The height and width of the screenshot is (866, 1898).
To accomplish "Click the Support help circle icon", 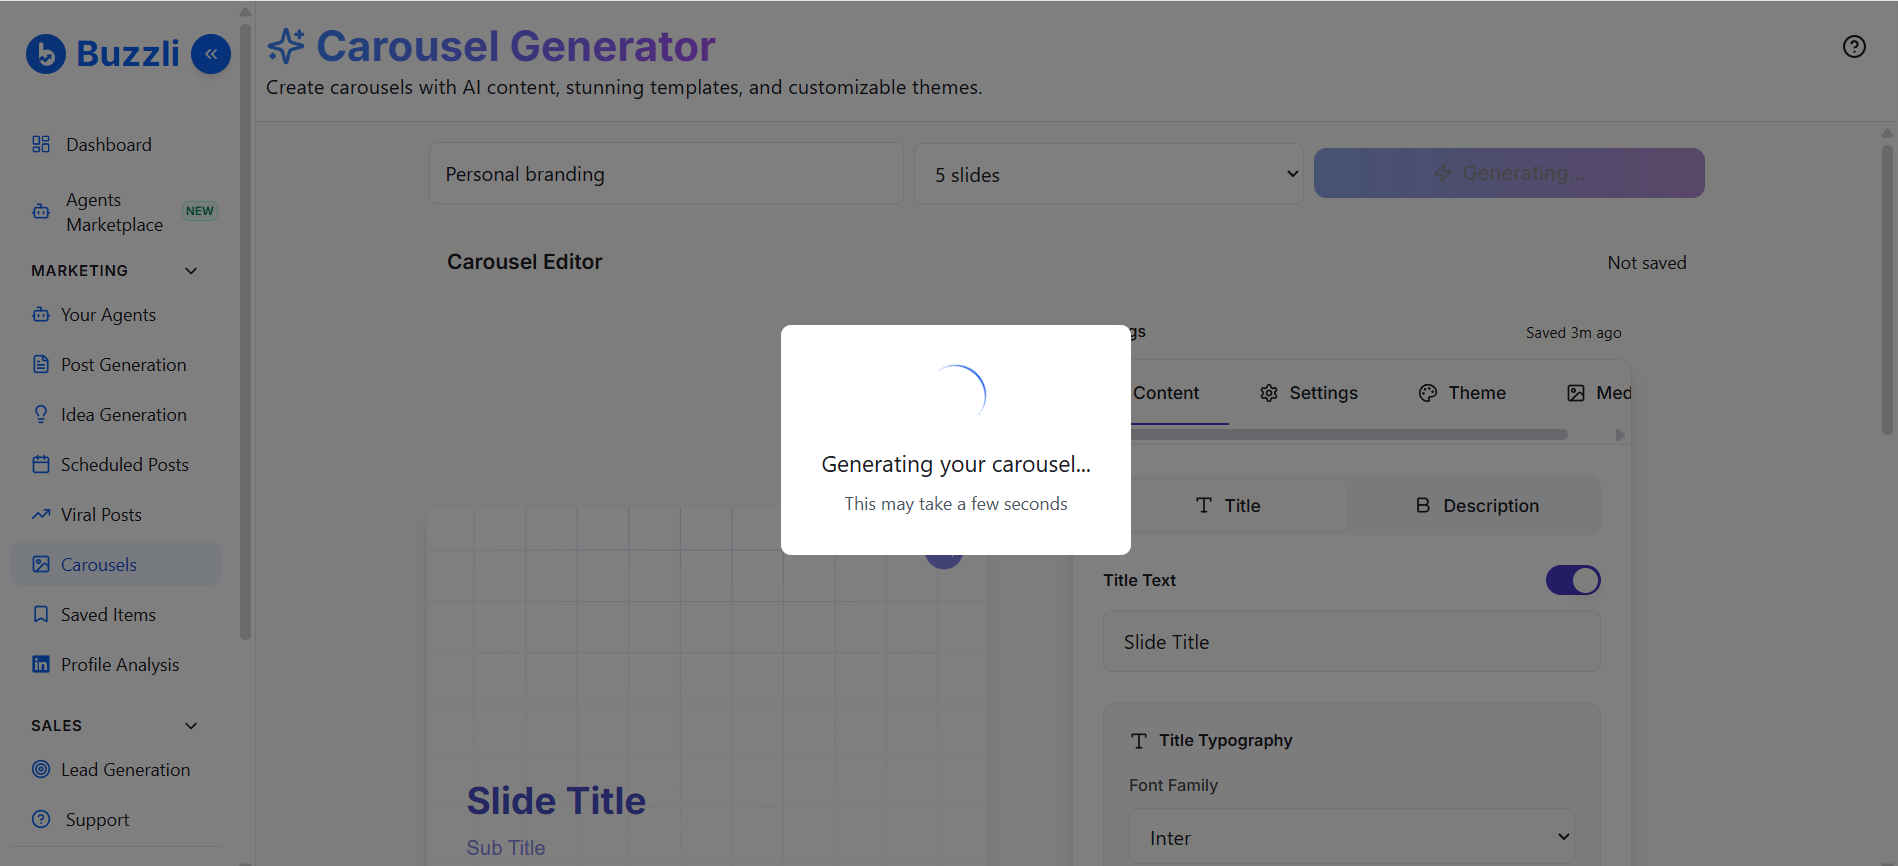I will tap(41, 819).
